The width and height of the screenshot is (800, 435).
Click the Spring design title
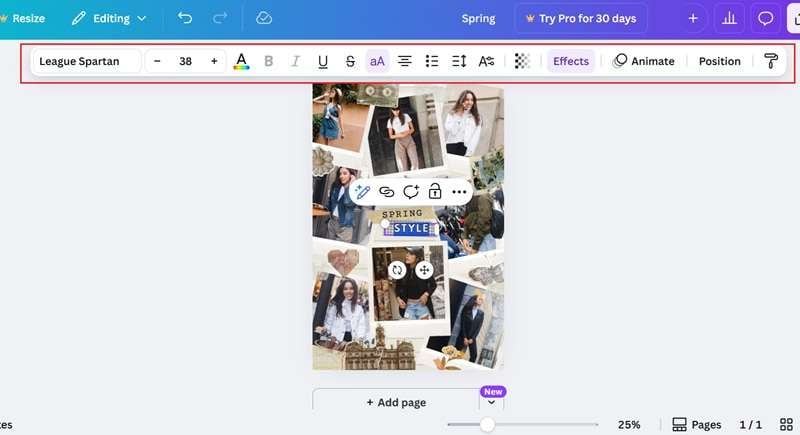pyautogui.click(x=478, y=18)
